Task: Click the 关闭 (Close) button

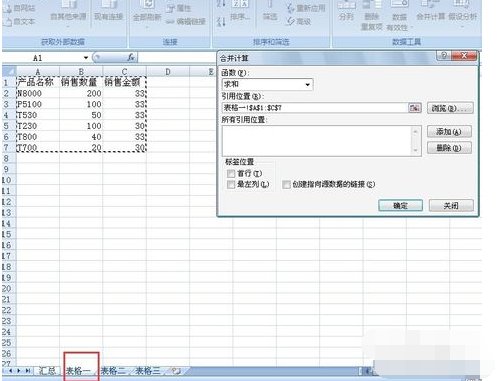Action: (451, 206)
